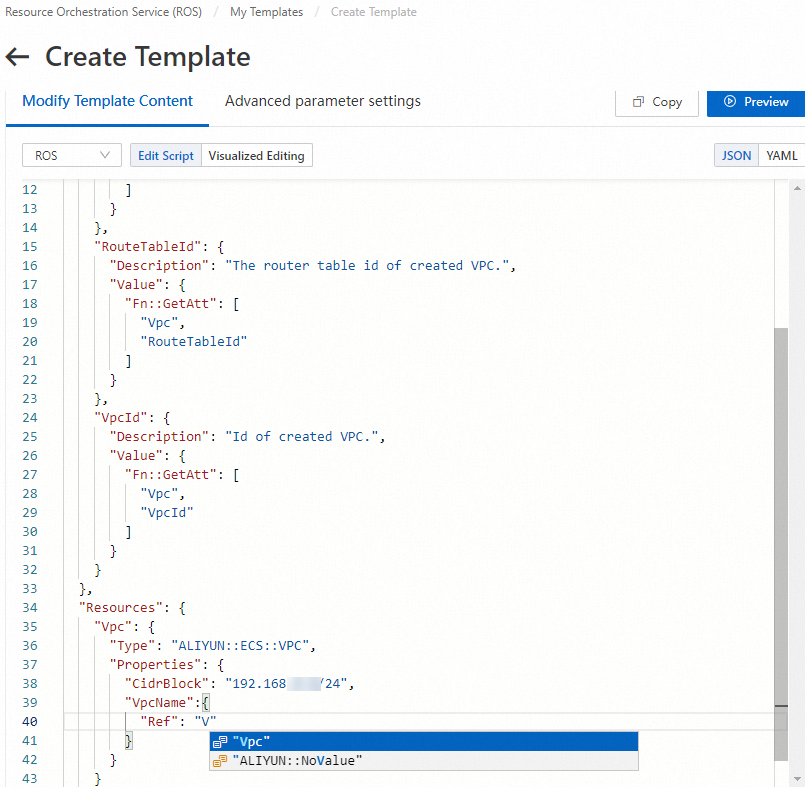The width and height of the screenshot is (805, 787).
Task: Switch to Edit Script mode
Action: click(165, 155)
